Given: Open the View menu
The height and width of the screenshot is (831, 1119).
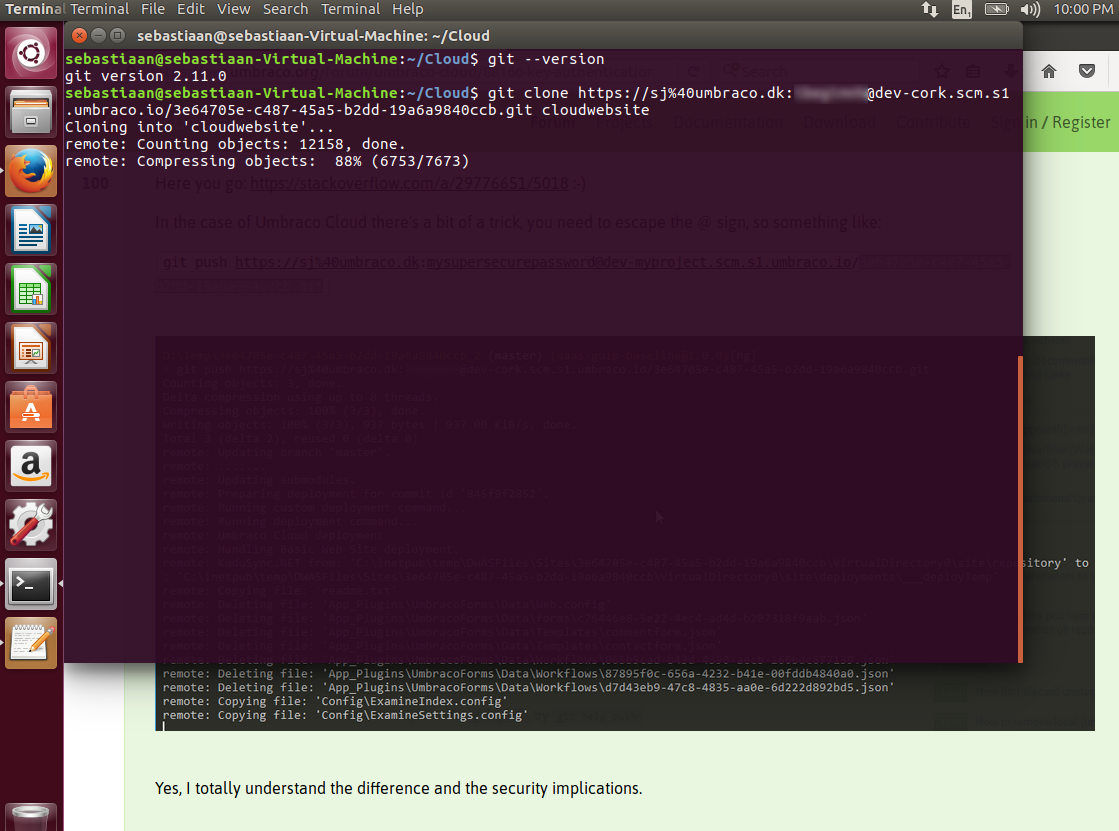Looking at the screenshot, I should [x=233, y=9].
